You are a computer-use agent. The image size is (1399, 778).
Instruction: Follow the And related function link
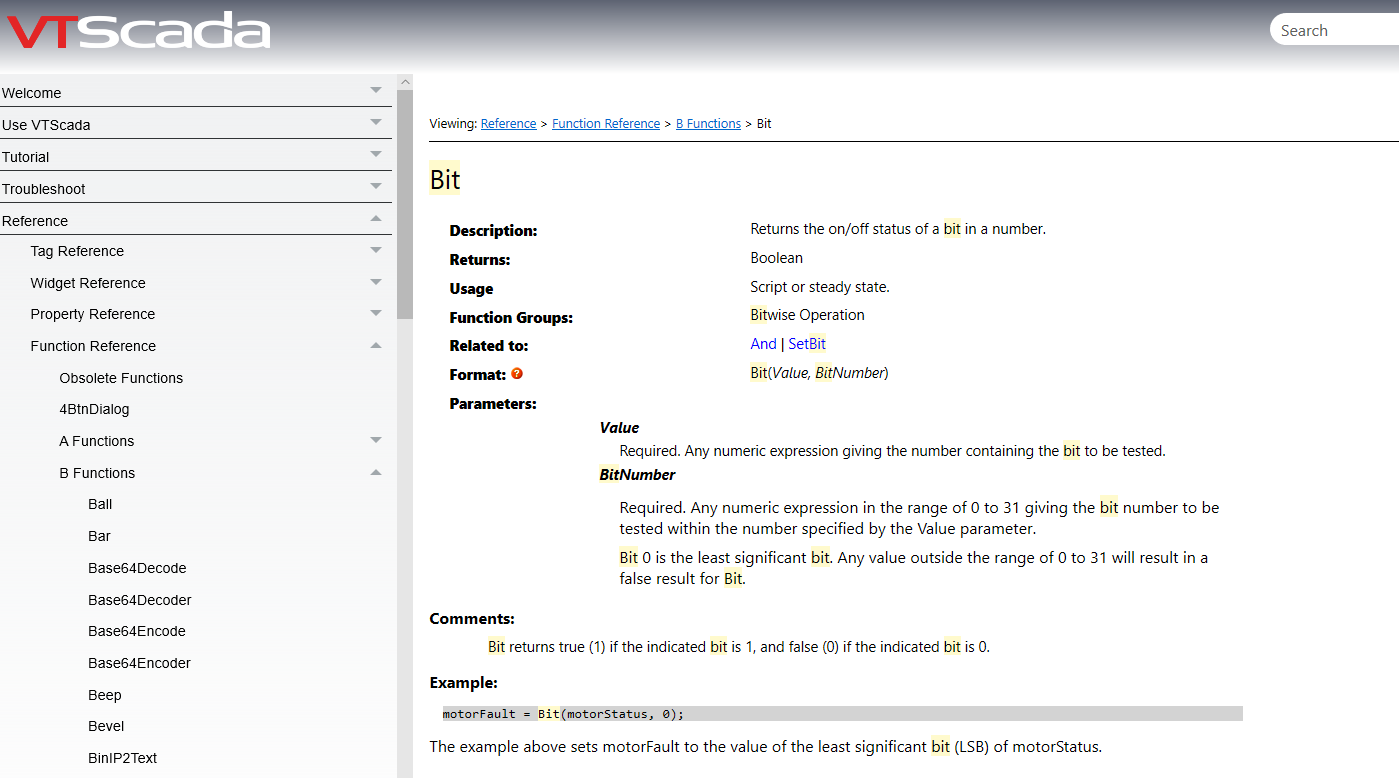pos(763,344)
